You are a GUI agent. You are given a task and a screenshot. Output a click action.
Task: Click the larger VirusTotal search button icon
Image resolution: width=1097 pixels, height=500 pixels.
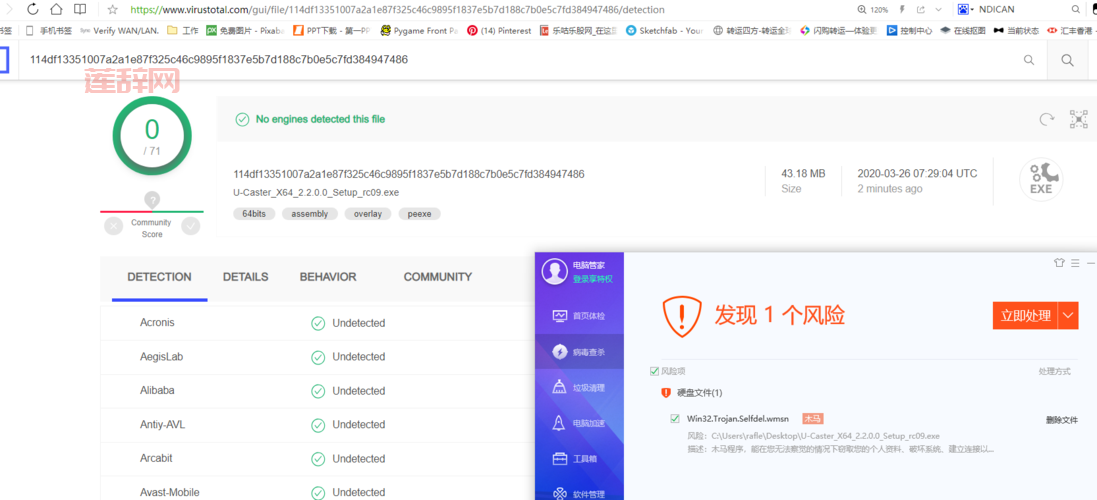tap(1068, 61)
